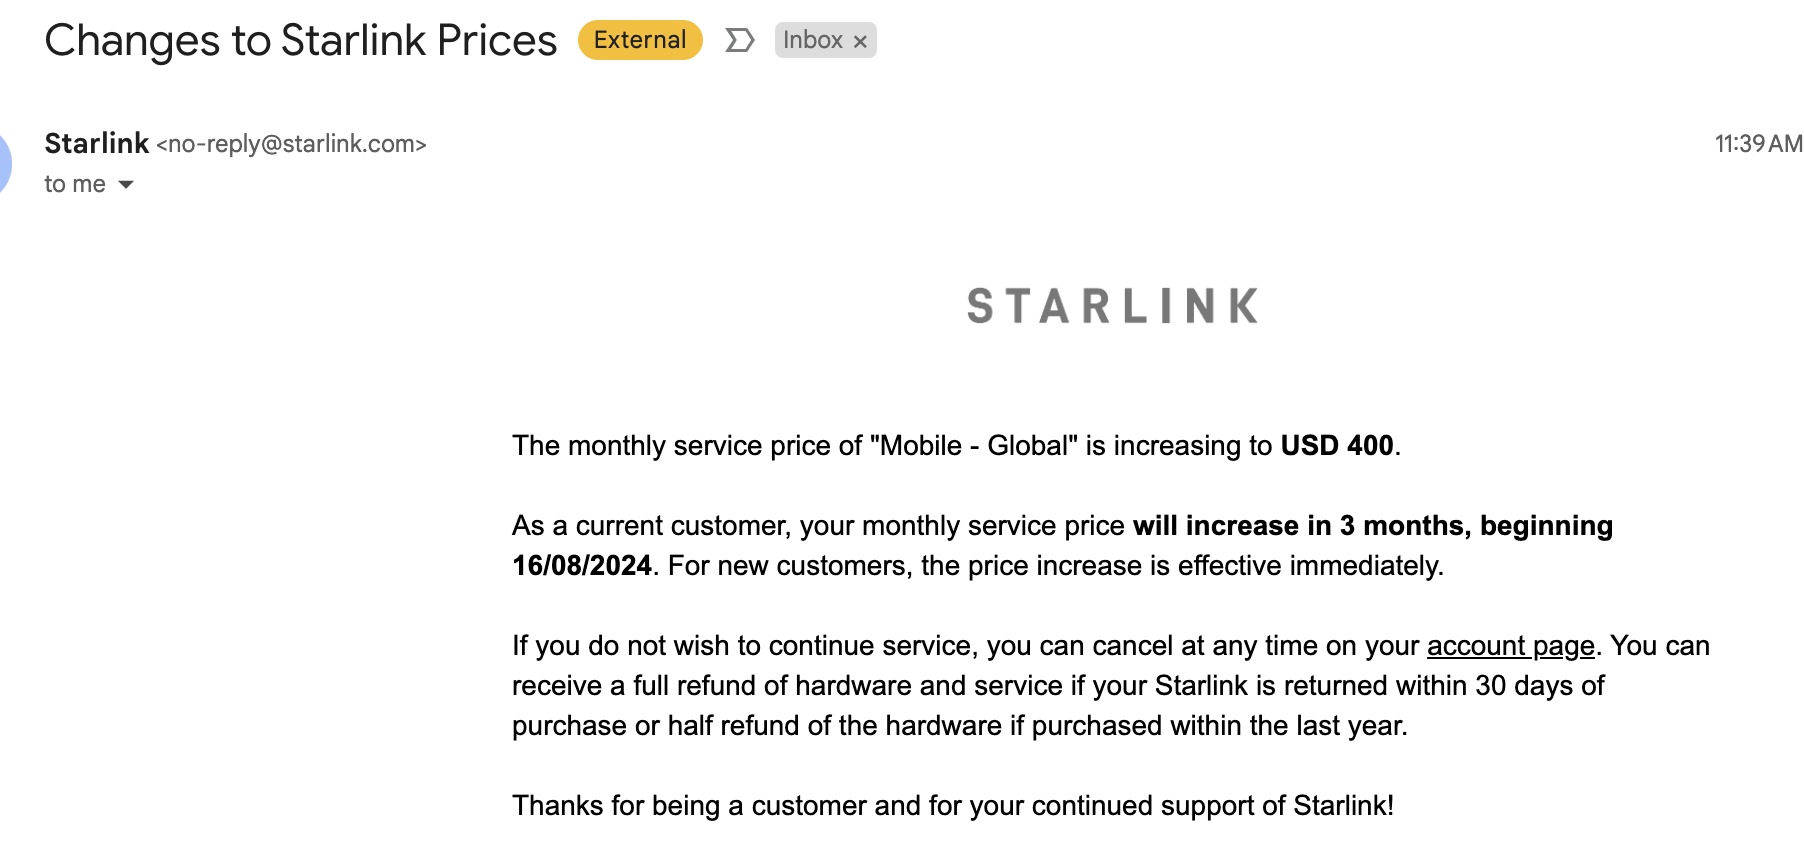
Task: Click the bold "USD 400" text
Action: pyautogui.click(x=1337, y=446)
